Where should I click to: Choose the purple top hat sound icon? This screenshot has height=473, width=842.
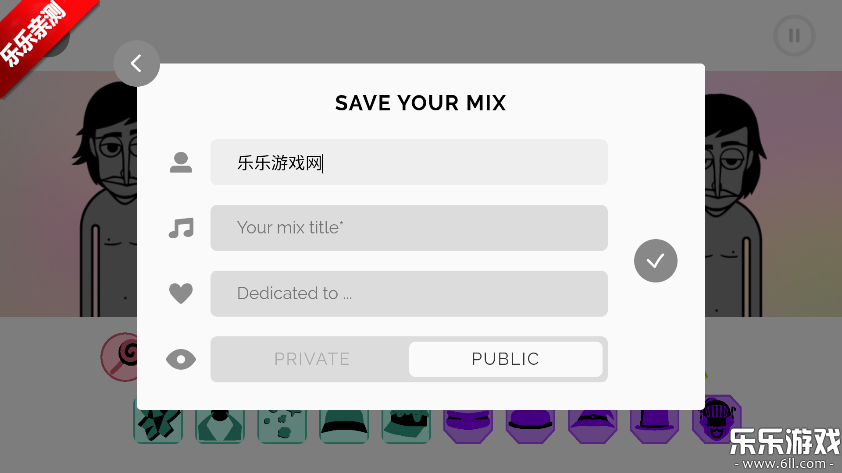(655, 424)
